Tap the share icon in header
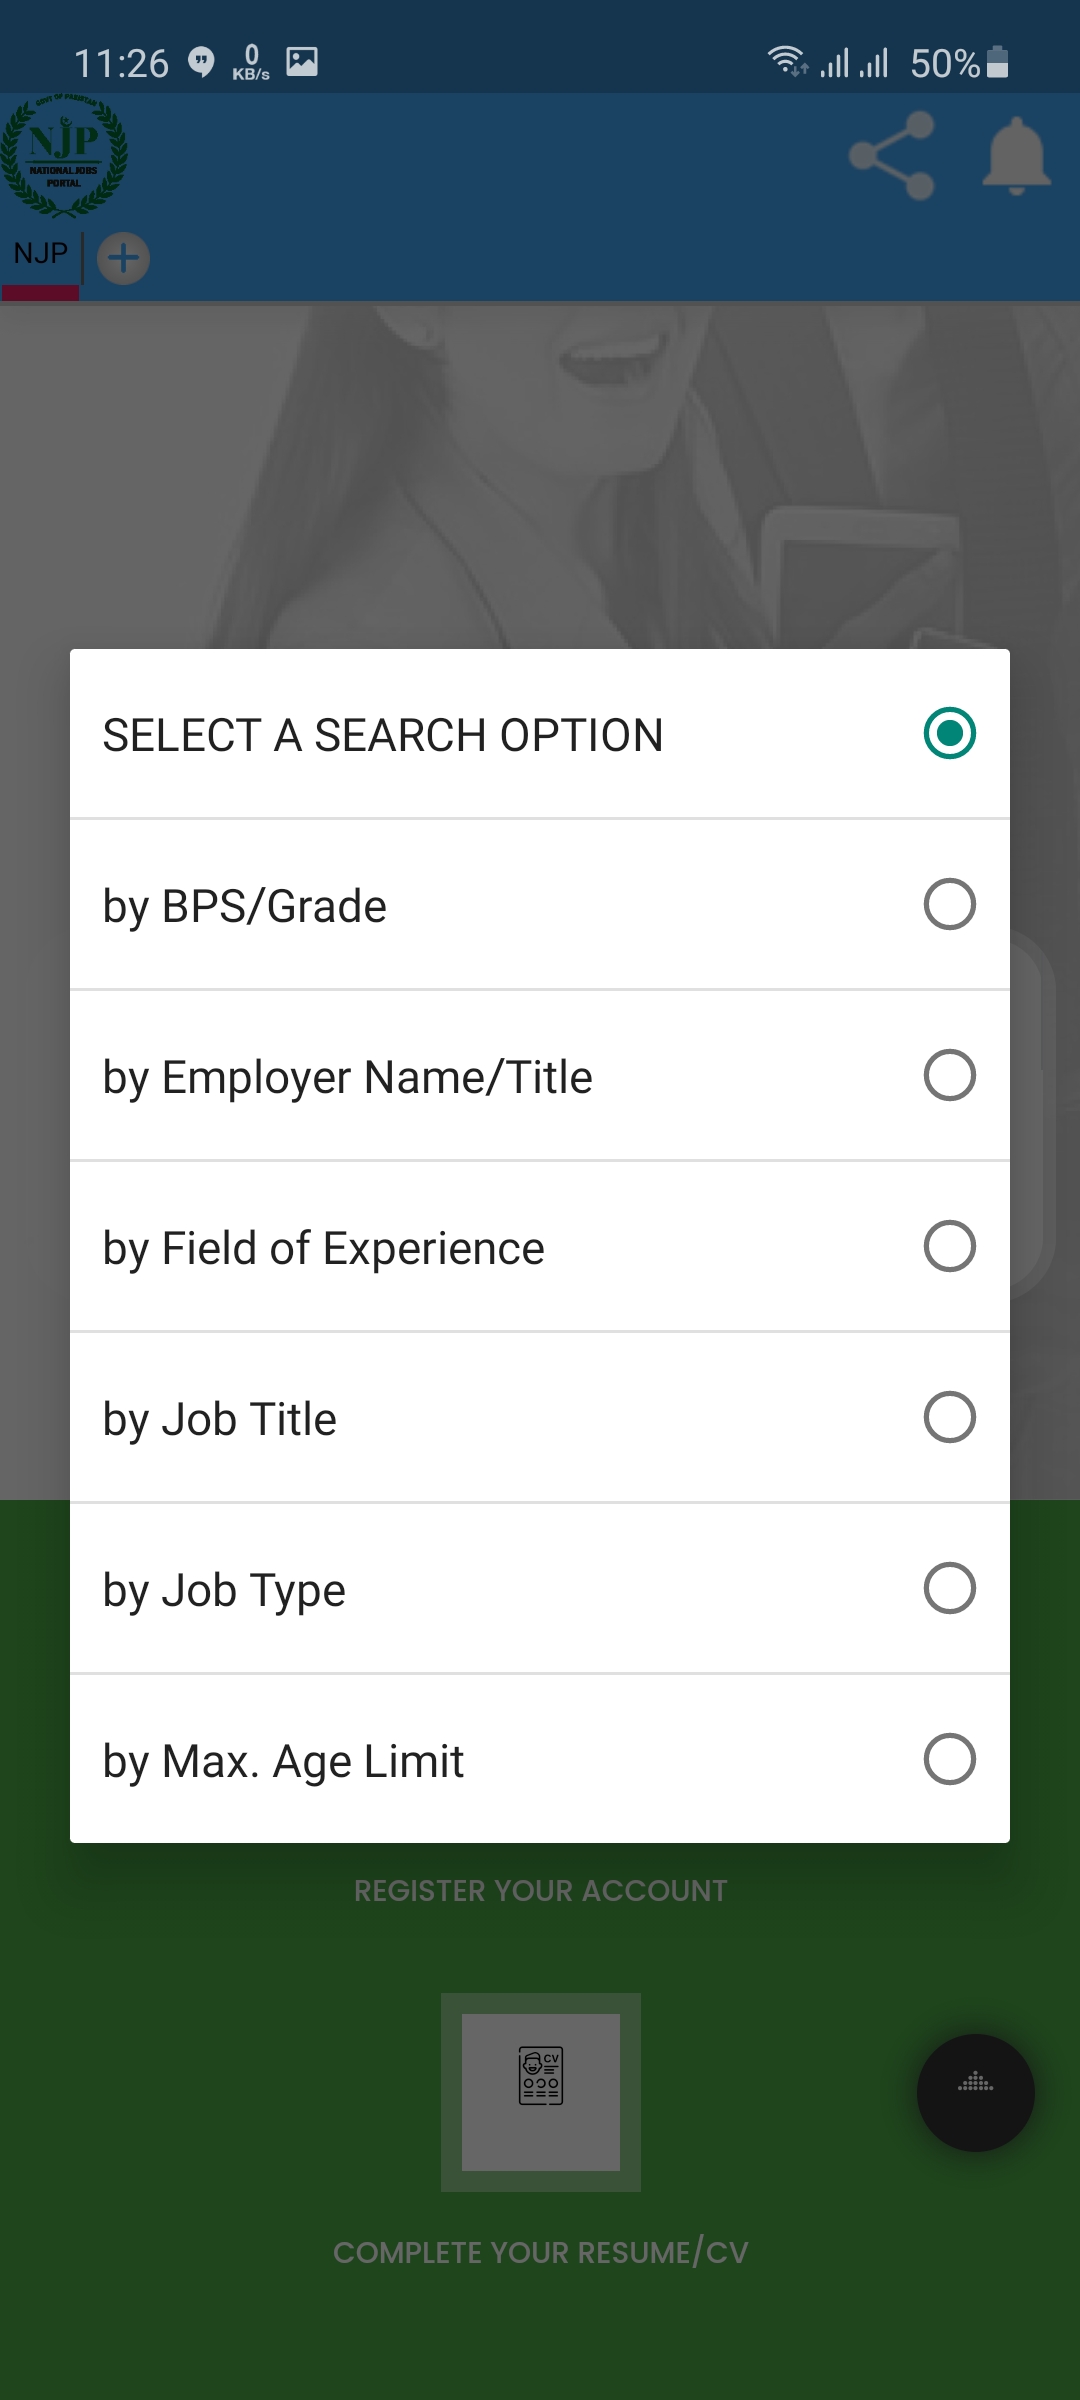The image size is (1080, 2400). pos(891,156)
